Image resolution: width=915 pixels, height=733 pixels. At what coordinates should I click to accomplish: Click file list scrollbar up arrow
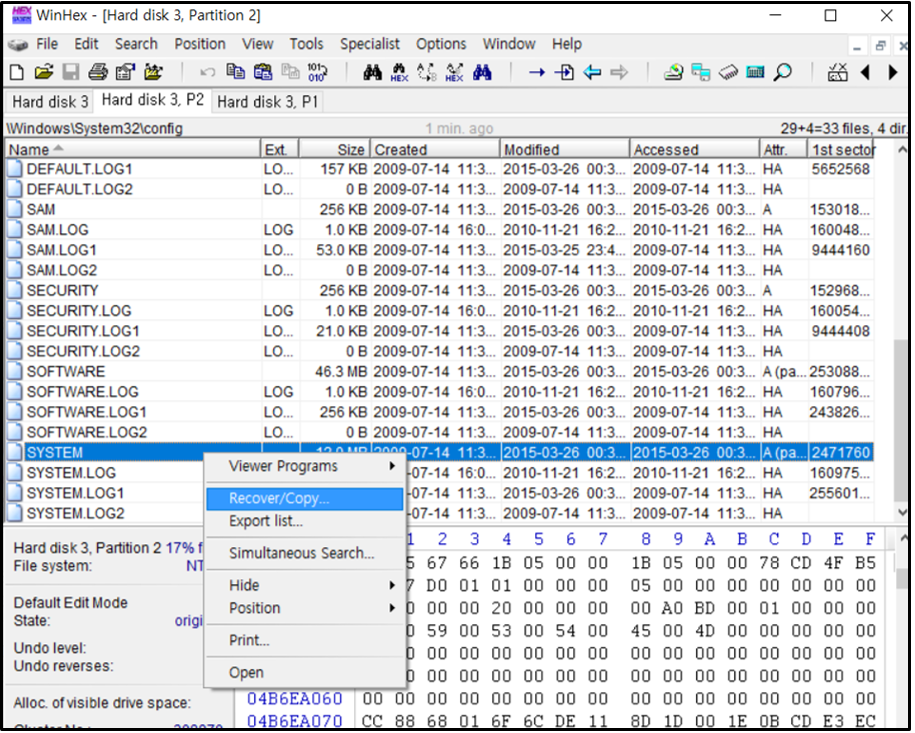click(x=902, y=149)
